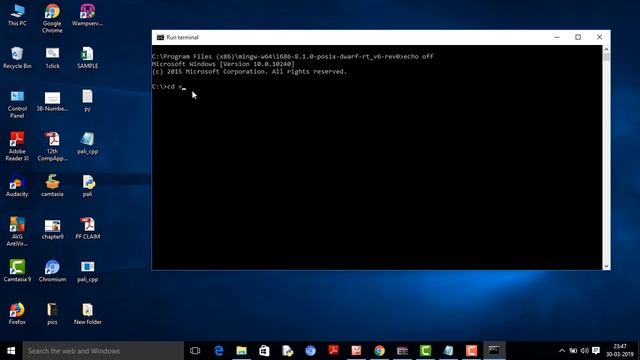This screenshot has height=360, width=640.
Task: Select the PF CLAIM PDF icon
Action: 87,229
